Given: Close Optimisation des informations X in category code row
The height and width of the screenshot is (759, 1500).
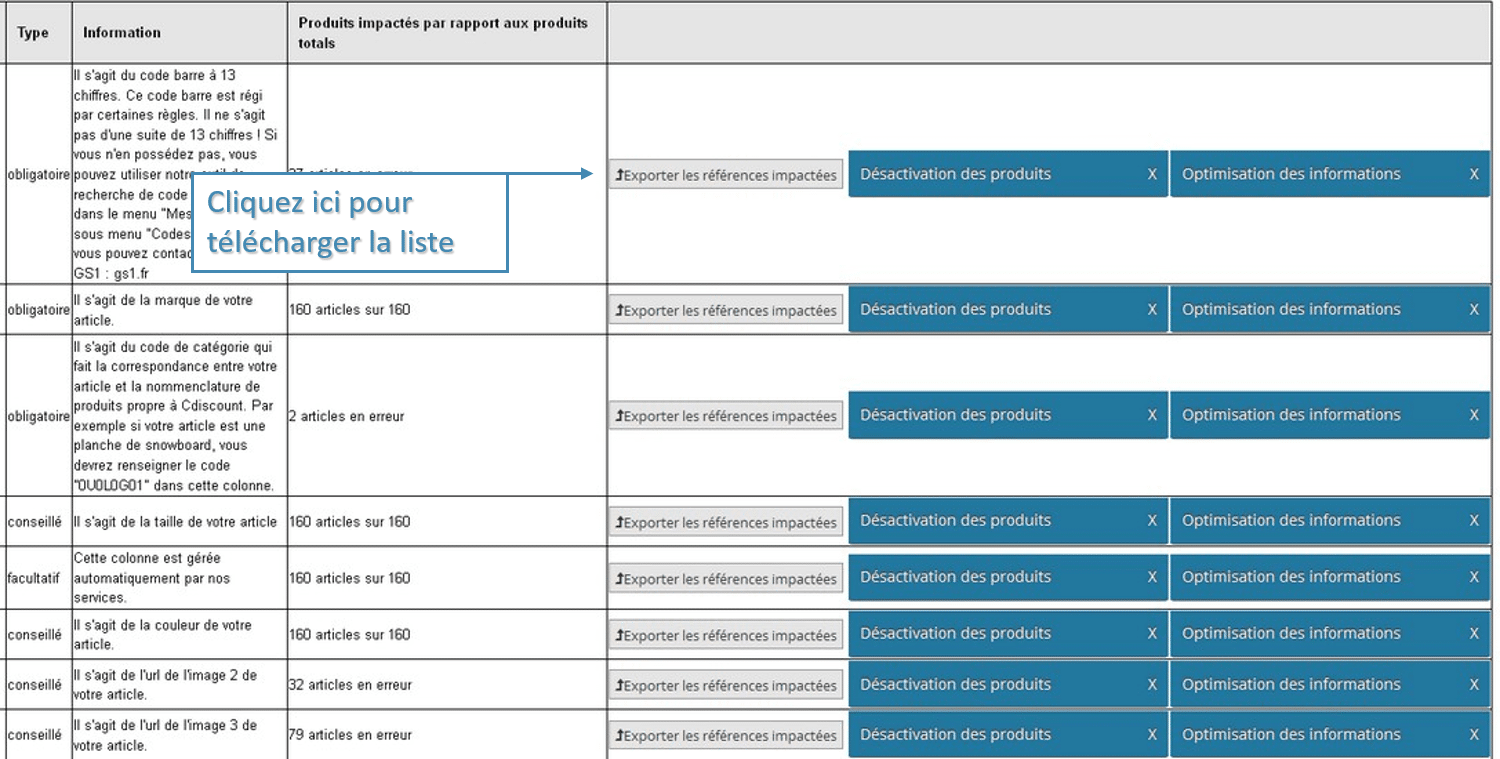Looking at the screenshot, I should coord(1474,415).
